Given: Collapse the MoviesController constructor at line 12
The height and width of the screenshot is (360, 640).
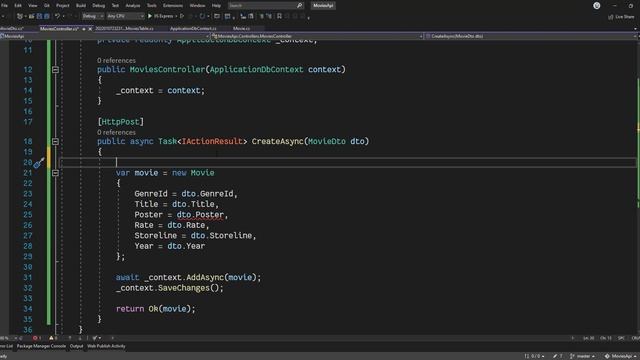Looking at the screenshot, I should 56,70.
